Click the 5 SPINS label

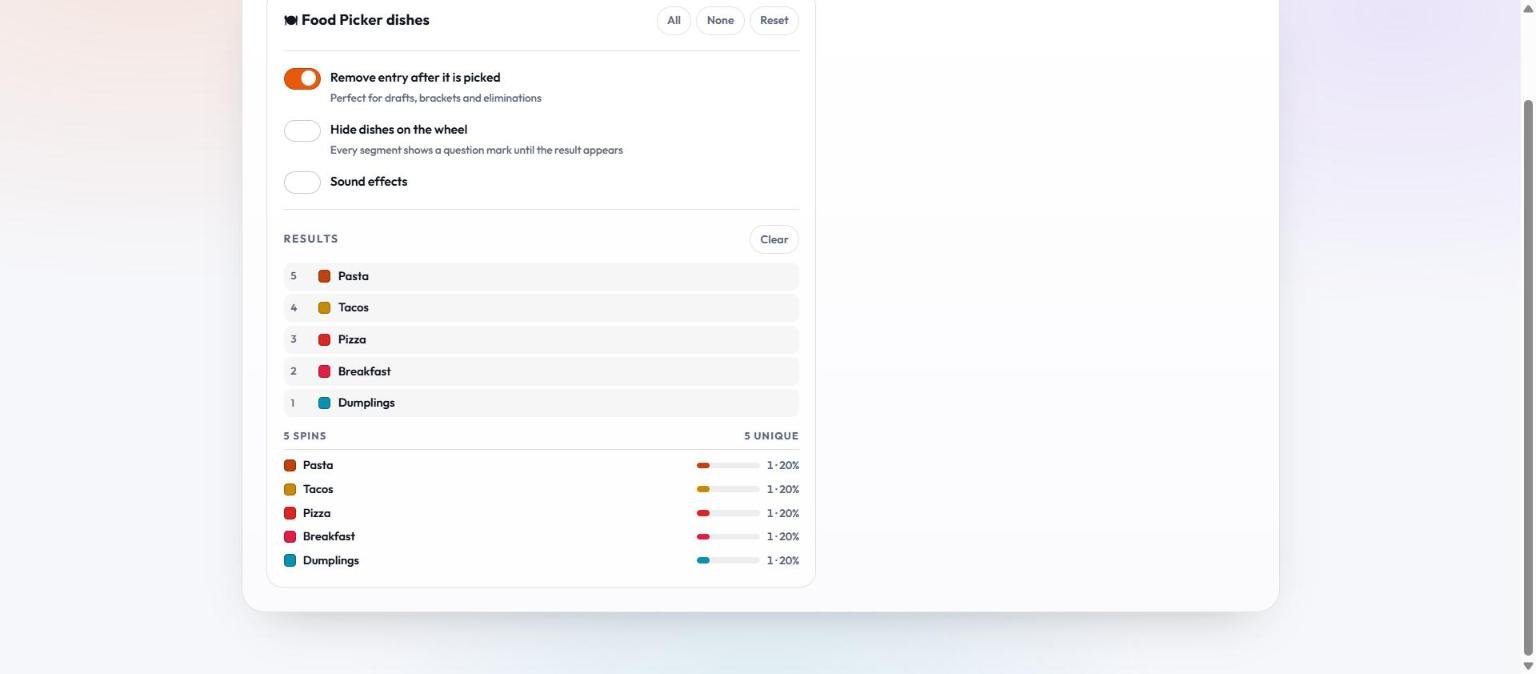[305, 436]
